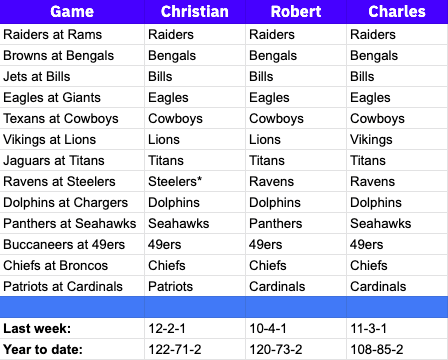The height and width of the screenshot is (360, 448).
Task: Click Robert's Ravens pick cell
Action: [x=296, y=181]
